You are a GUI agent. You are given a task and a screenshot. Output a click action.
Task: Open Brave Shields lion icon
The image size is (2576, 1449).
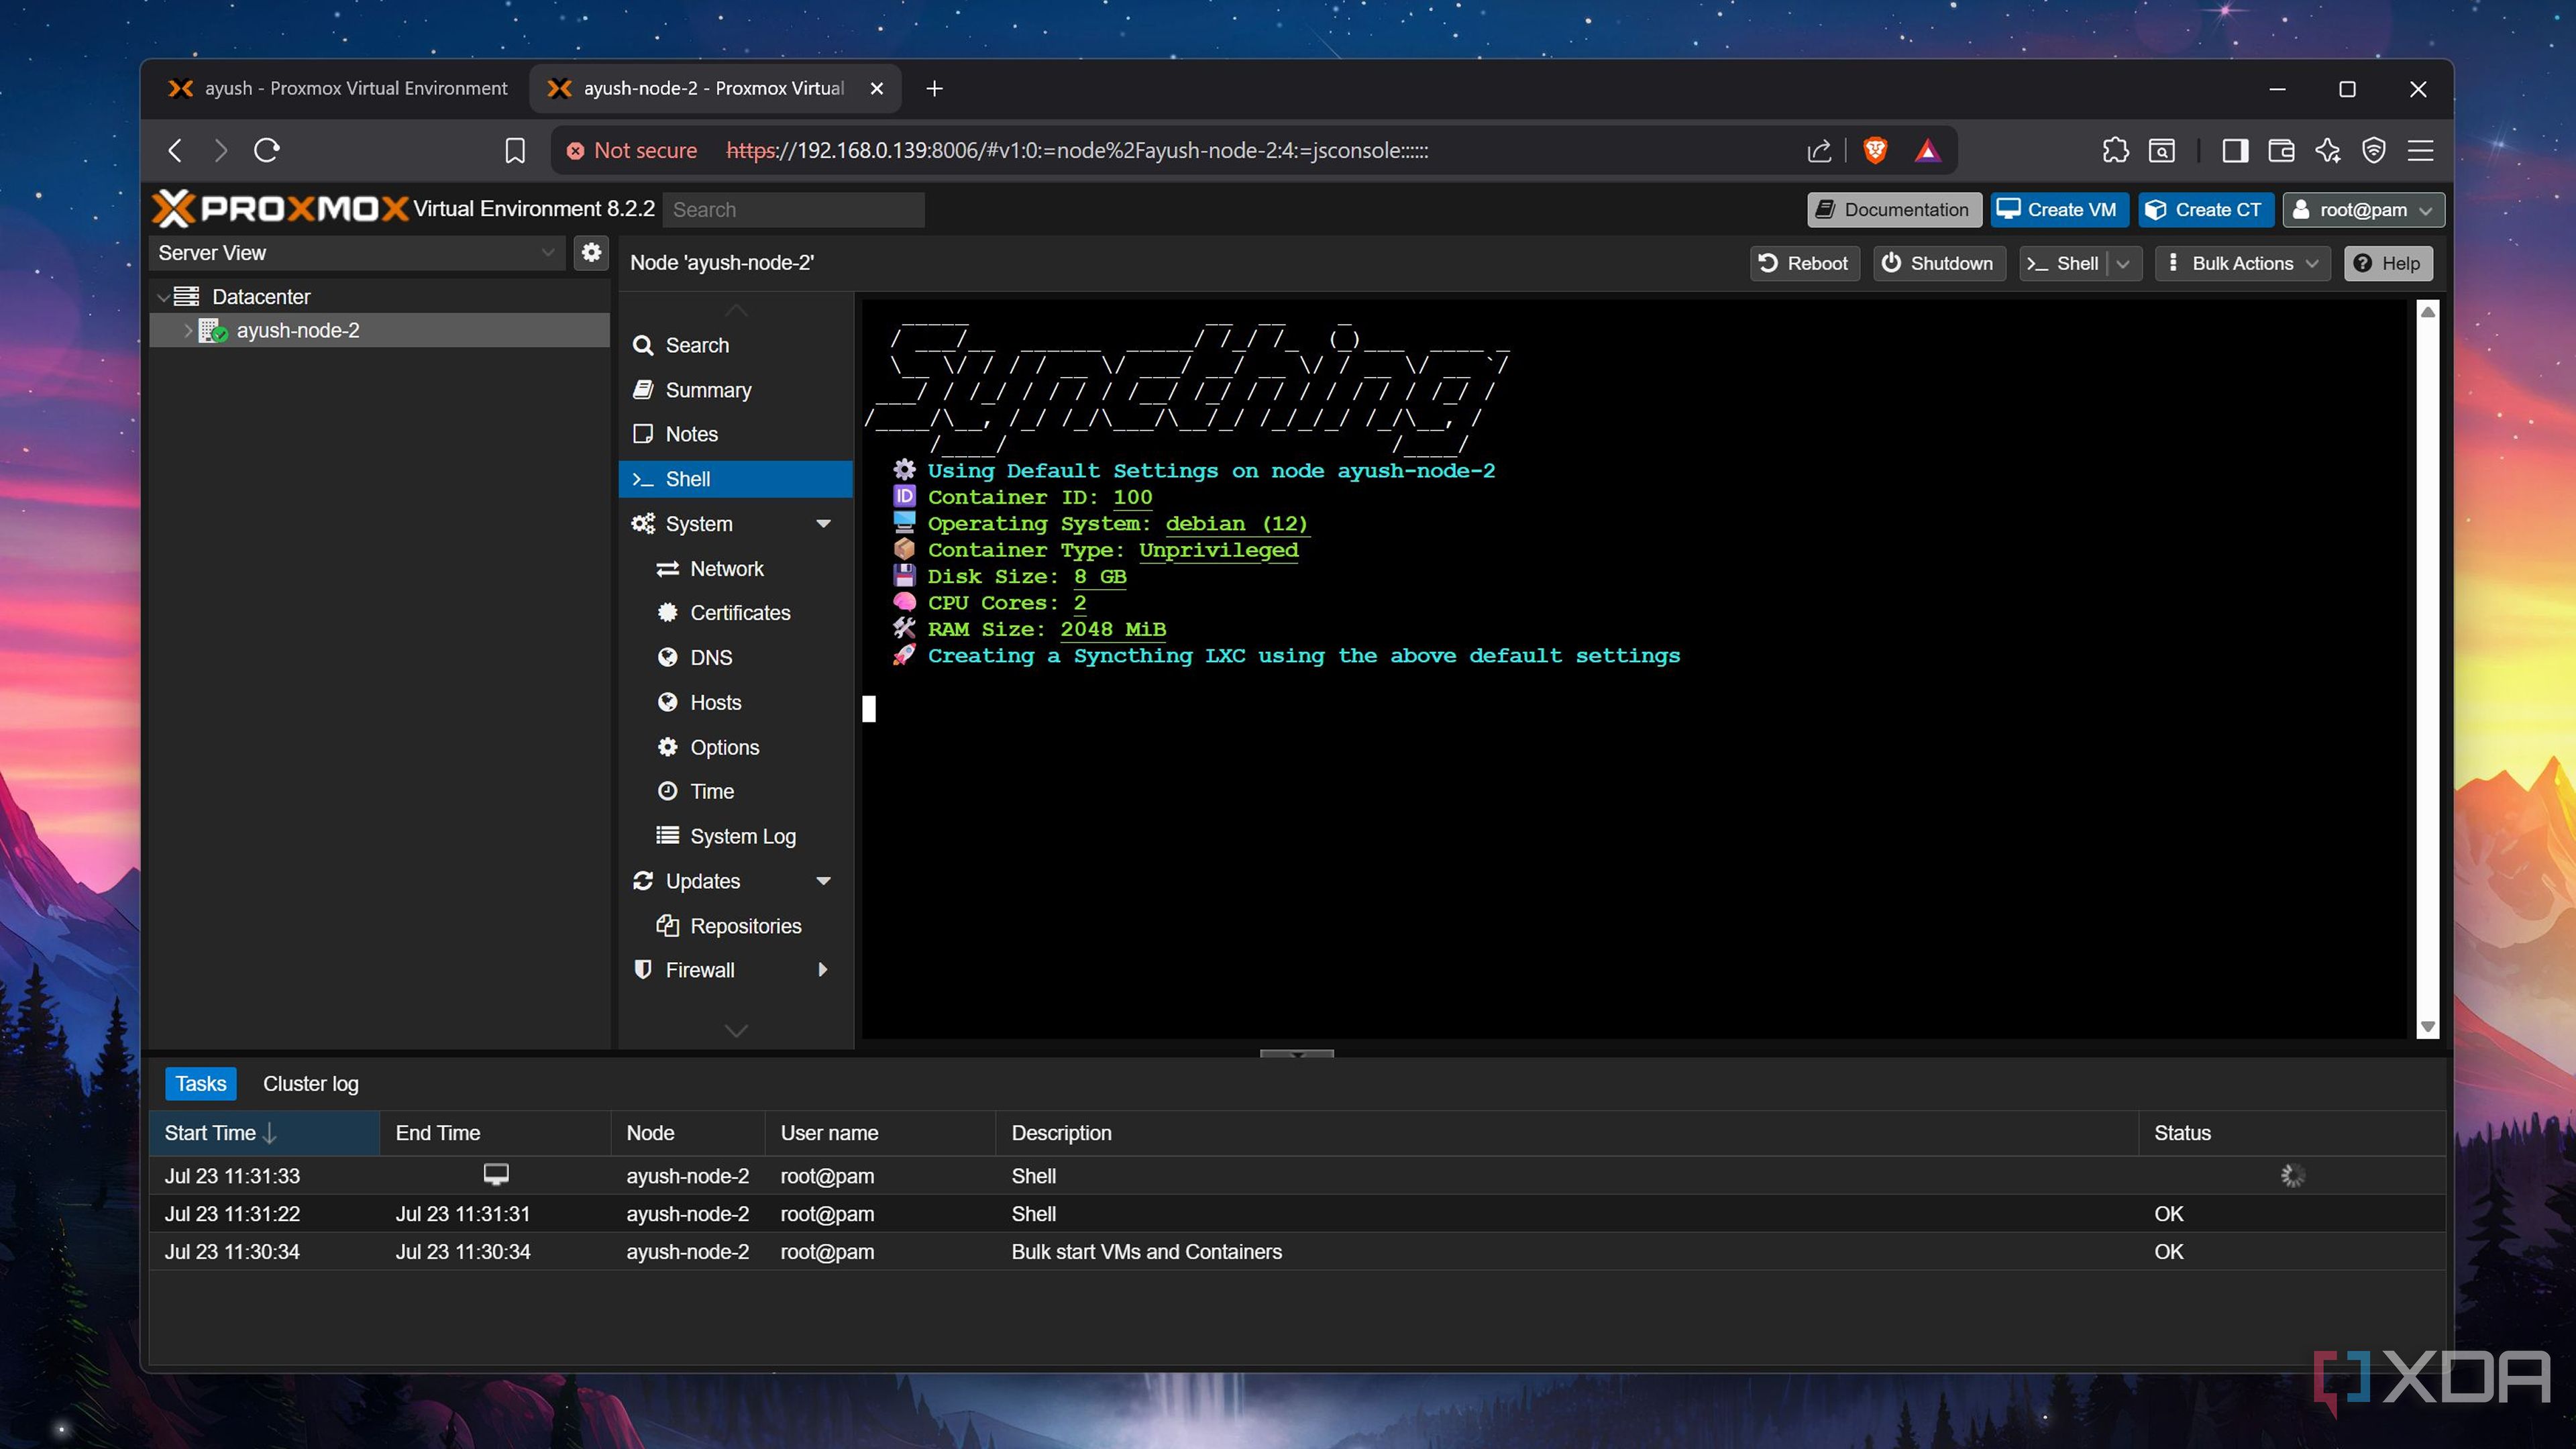point(1875,150)
